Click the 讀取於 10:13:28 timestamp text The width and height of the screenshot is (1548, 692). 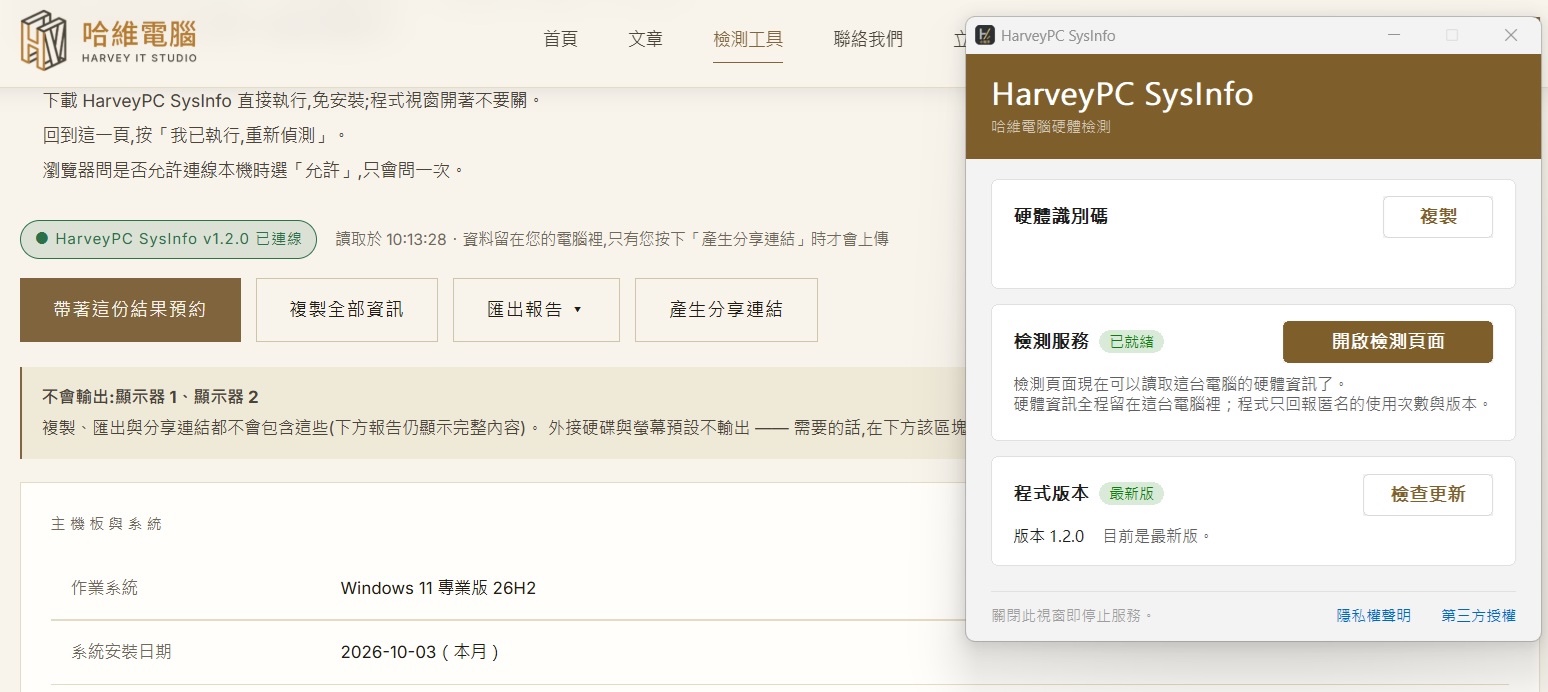point(390,239)
